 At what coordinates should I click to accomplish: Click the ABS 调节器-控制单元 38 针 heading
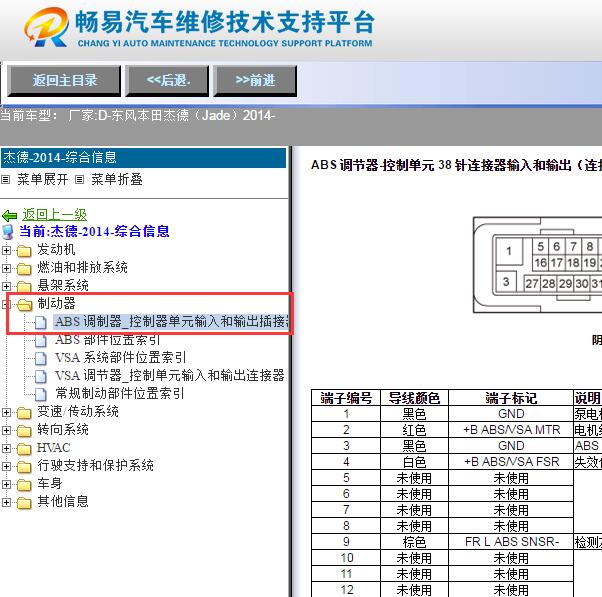coord(456,165)
